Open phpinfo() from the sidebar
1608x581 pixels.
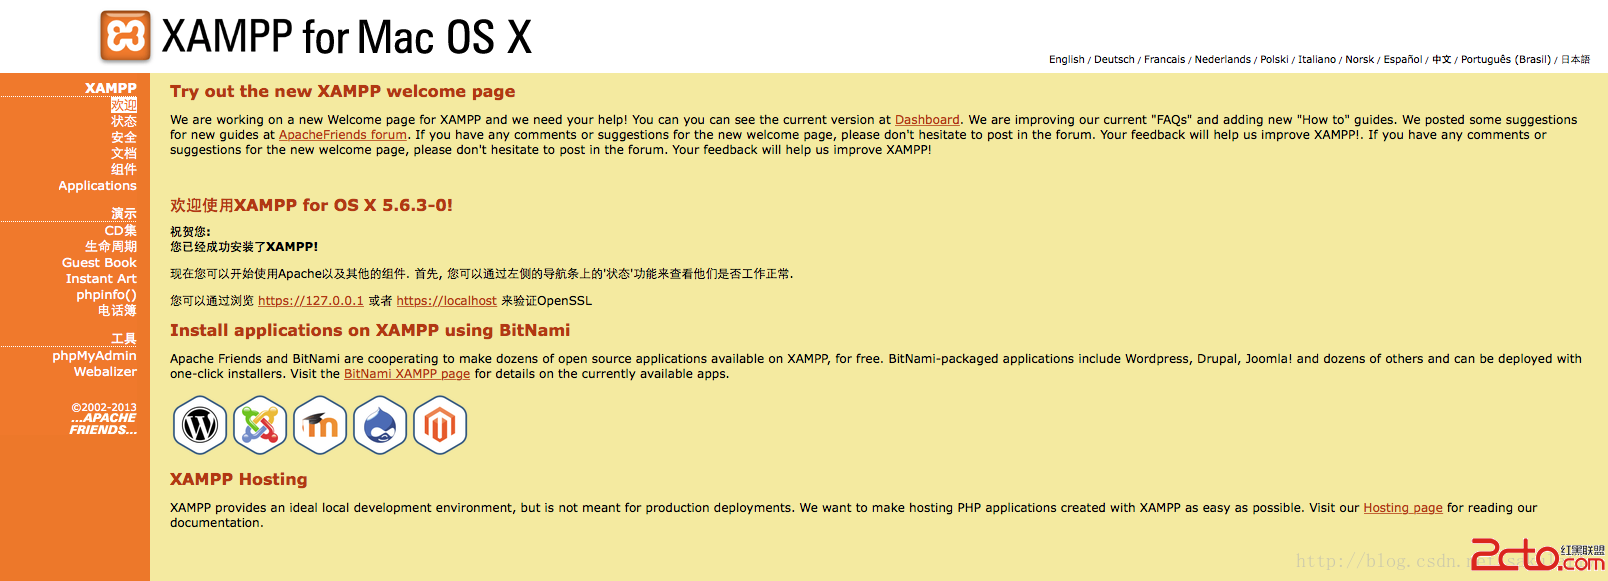[106, 294]
